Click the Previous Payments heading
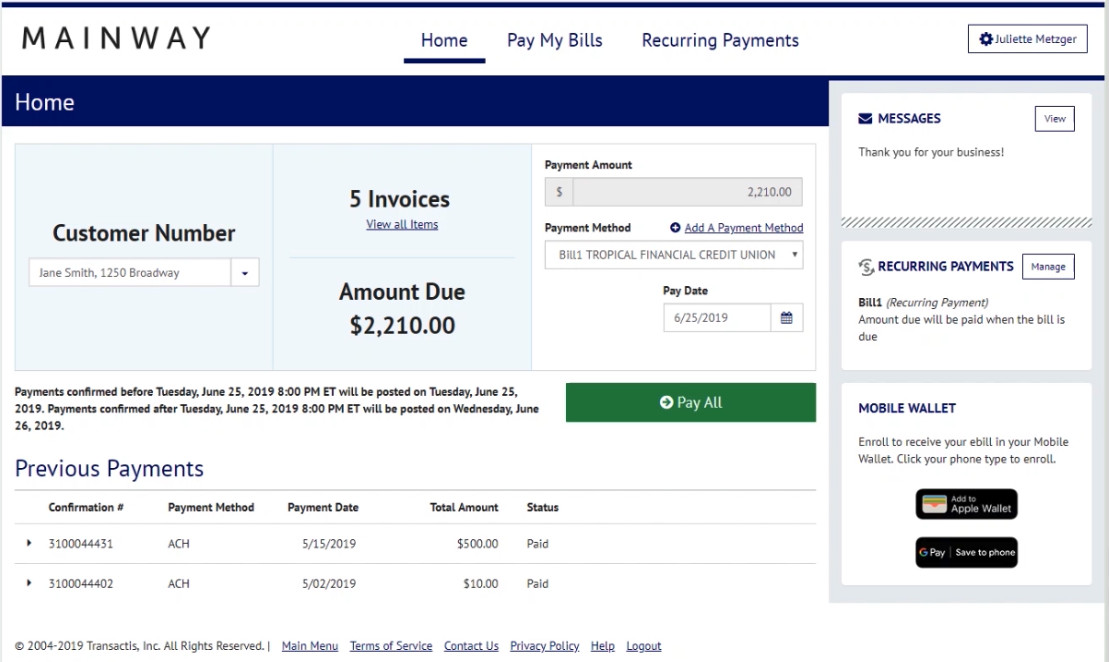Screen dimensions: 1109x662 click(x=110, y=468)
